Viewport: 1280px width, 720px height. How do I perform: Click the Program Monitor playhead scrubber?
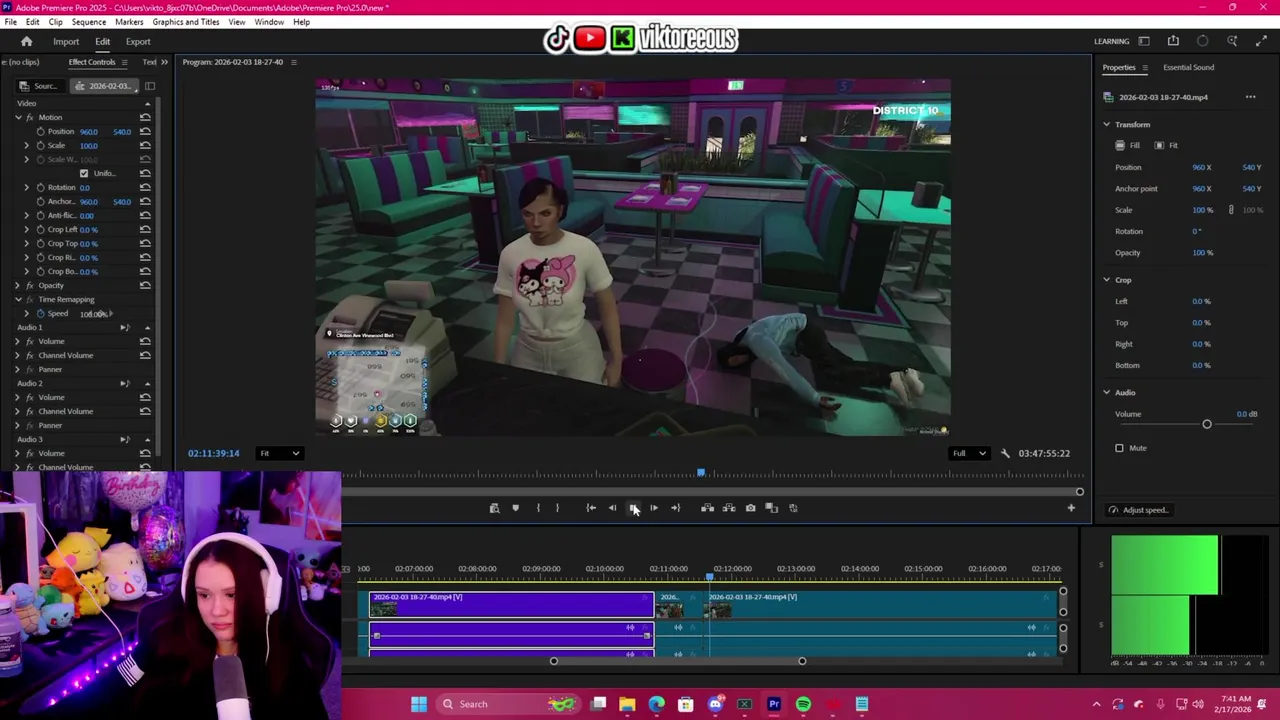click(x=701, y=472)
